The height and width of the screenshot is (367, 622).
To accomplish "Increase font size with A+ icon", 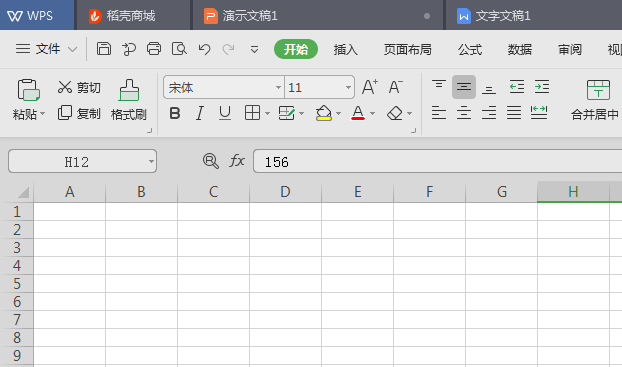I will click(370, 87).
